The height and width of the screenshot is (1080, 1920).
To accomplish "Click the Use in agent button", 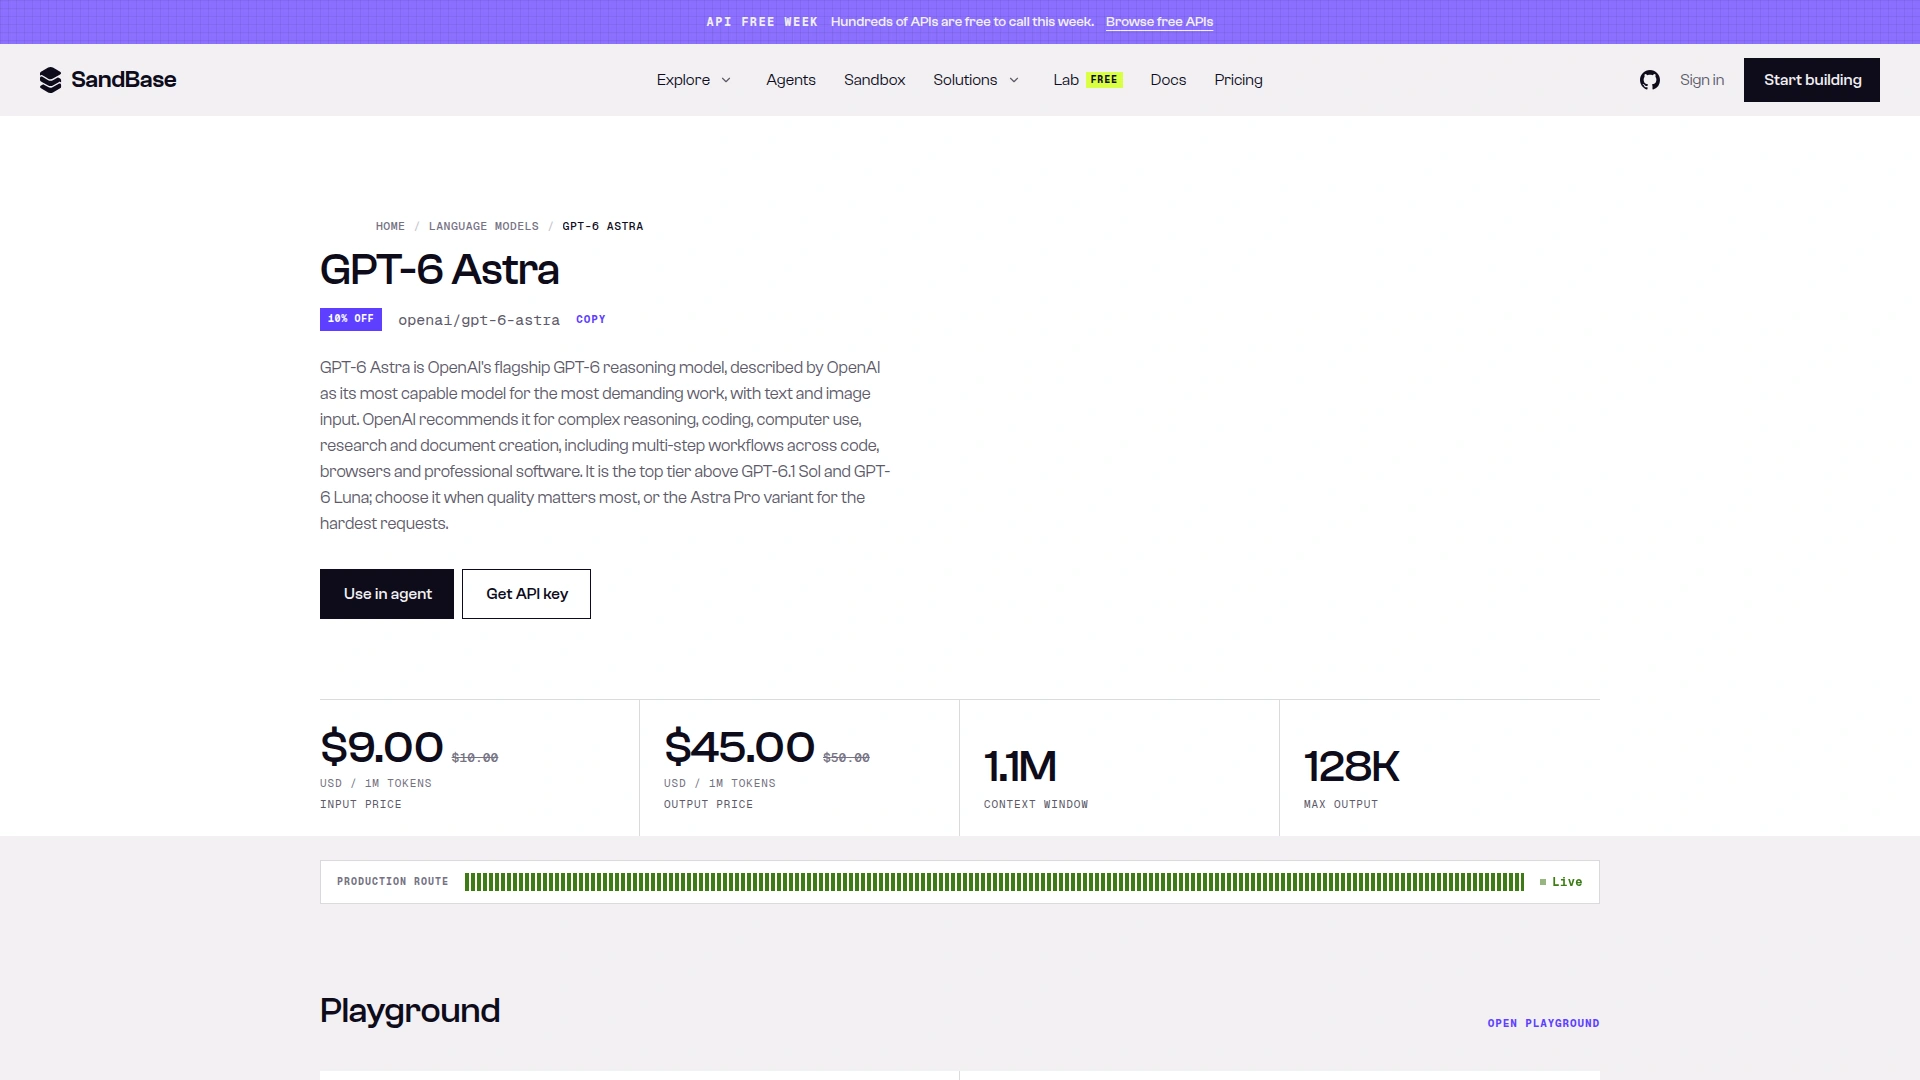I will (387, 594).
